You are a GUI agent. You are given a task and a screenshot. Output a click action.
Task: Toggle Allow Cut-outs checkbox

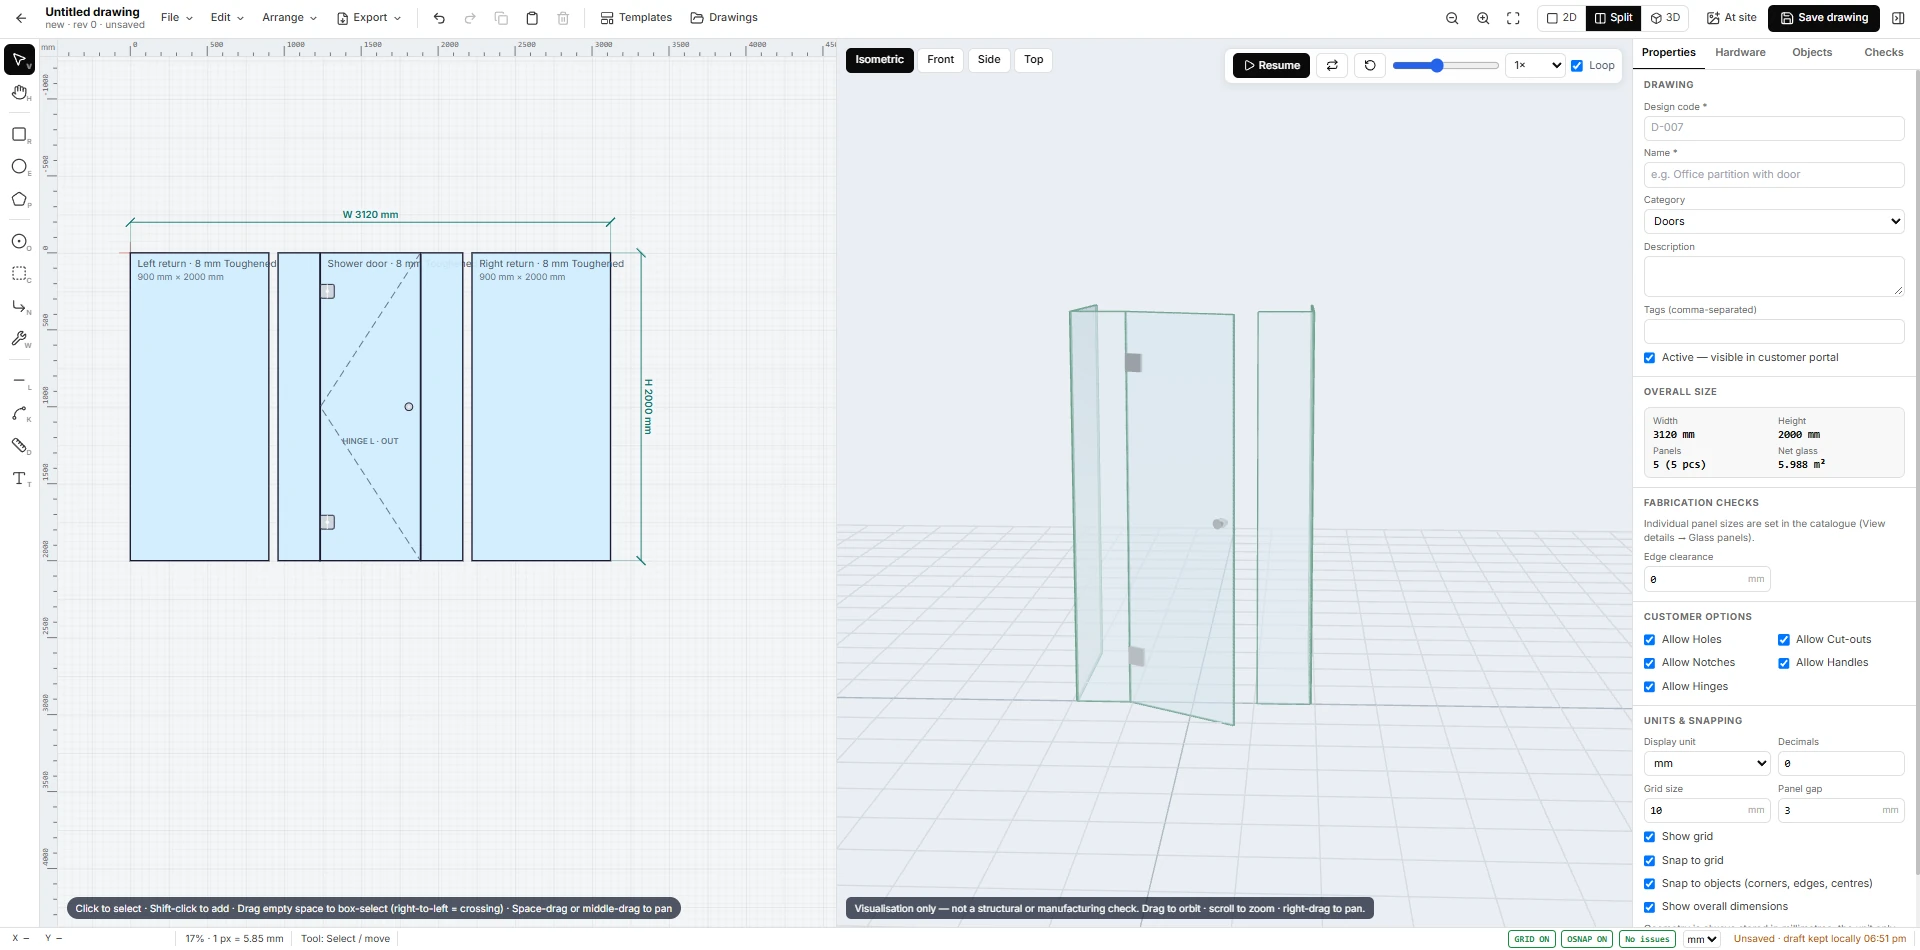pos(1784,640)
